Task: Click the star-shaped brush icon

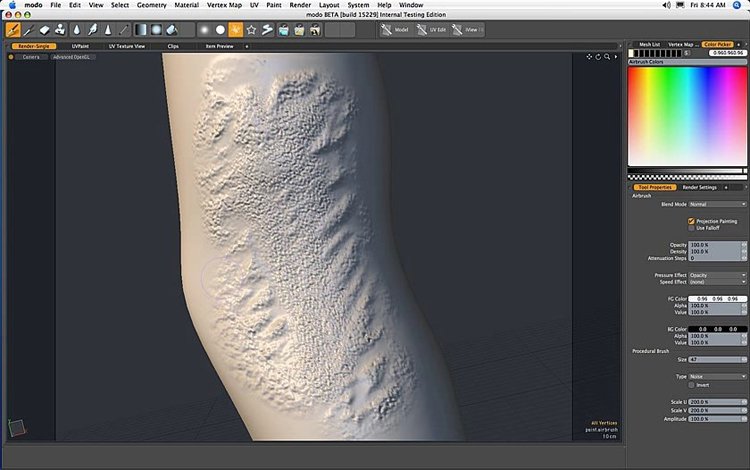Action: point(252,30)
